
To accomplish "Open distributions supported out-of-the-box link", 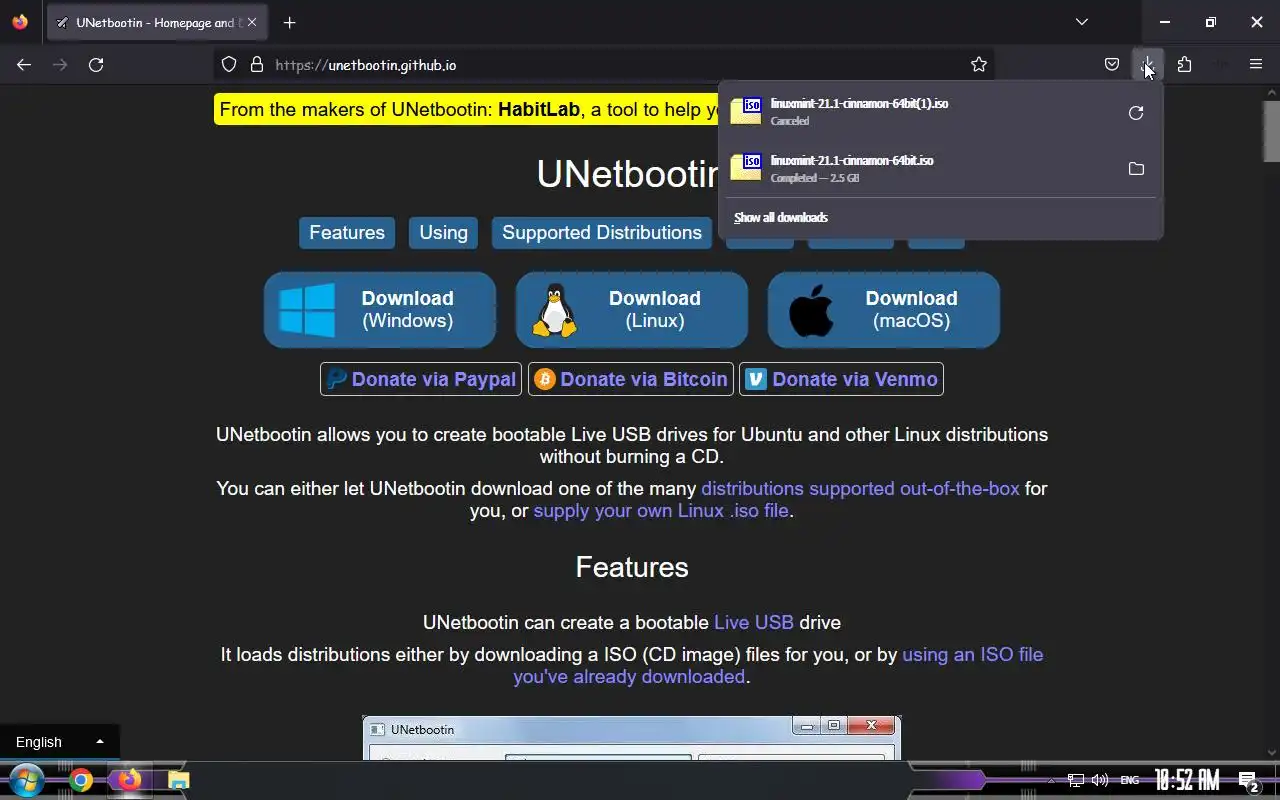I will tap(860, 489).
